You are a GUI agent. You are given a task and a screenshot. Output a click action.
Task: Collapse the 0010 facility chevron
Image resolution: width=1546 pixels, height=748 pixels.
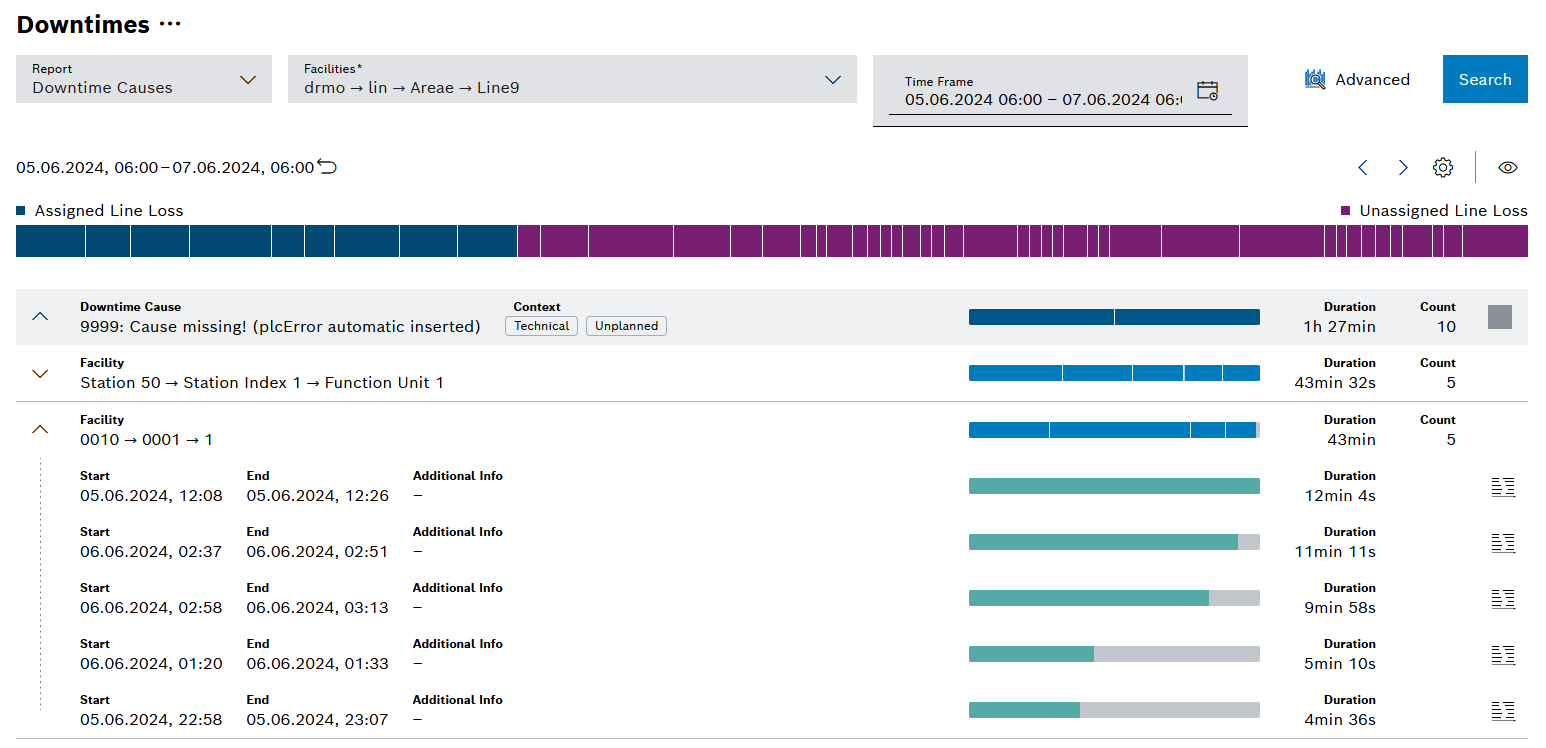click(40, 429)
